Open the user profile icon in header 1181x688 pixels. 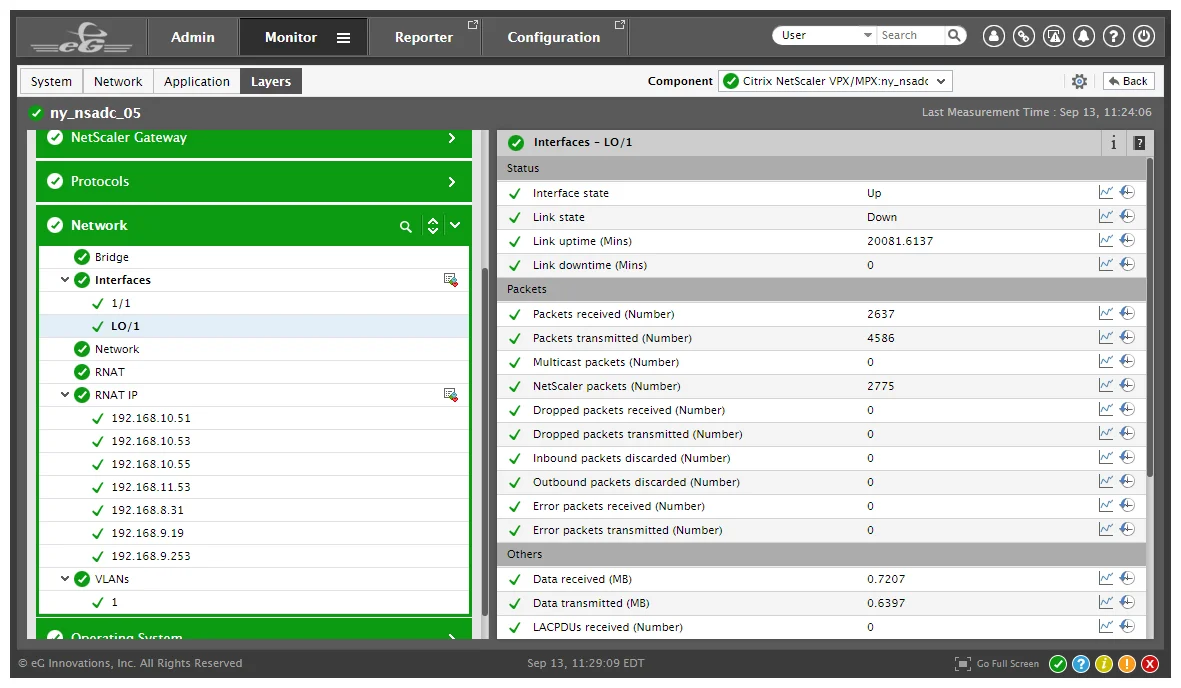click(x=993, y=35)
